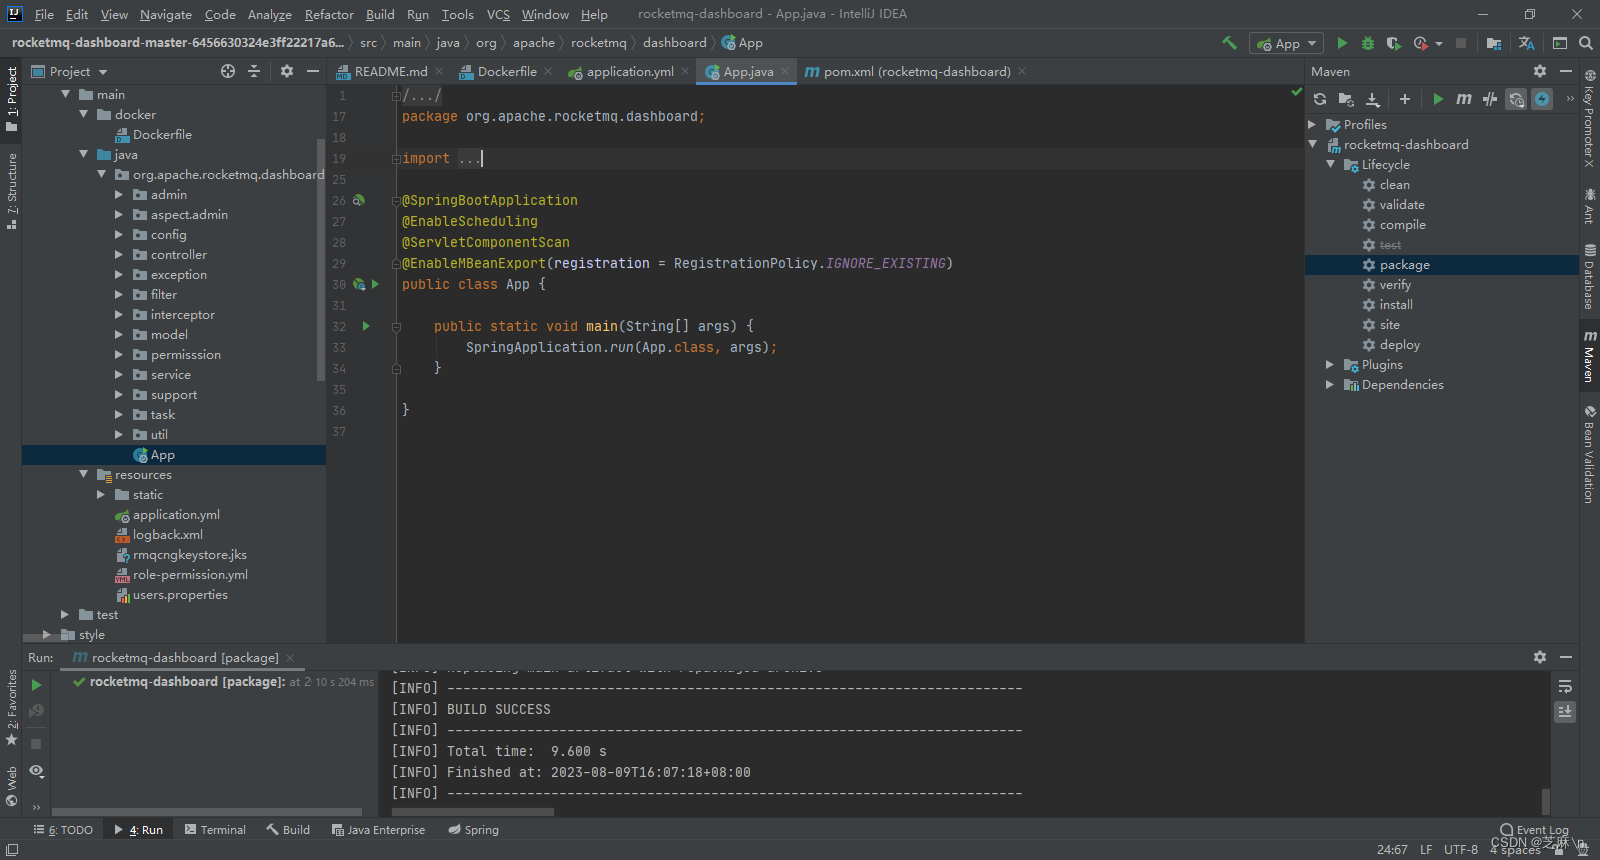Click the run gutter arrow beside class App
Viewport: 1600px width, 860px height.
(x=376, y=284)
